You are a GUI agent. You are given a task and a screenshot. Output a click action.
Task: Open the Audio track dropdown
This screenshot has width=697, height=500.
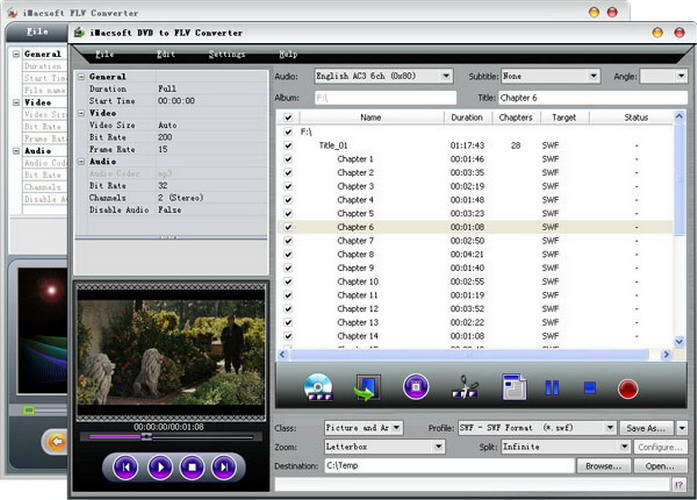coord(445,76)
